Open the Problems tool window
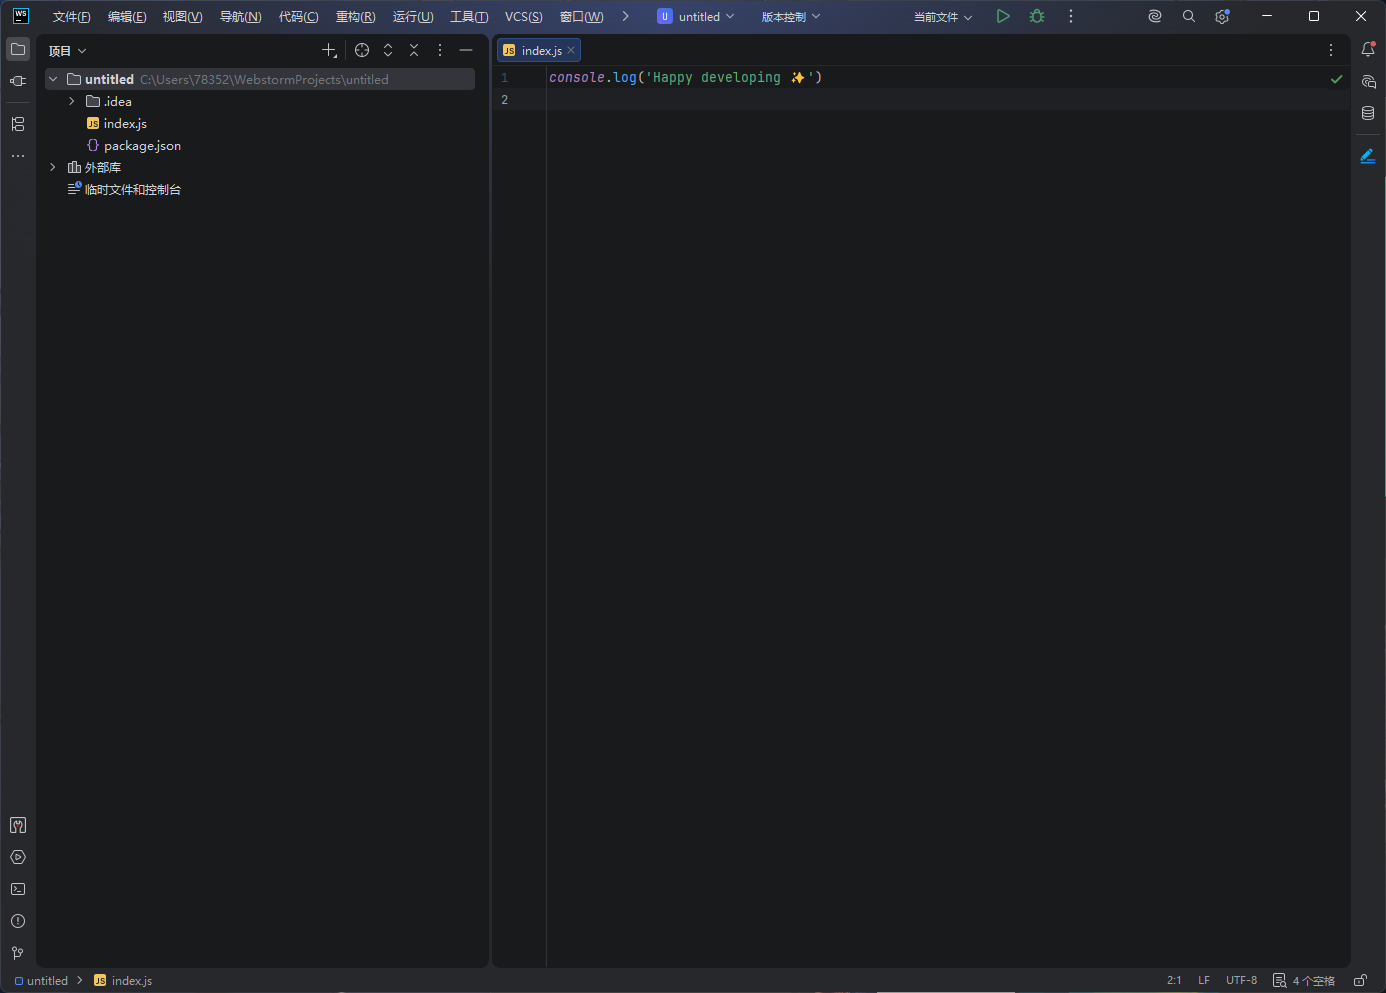The image size is (1386, 993). tap(18, 921)
